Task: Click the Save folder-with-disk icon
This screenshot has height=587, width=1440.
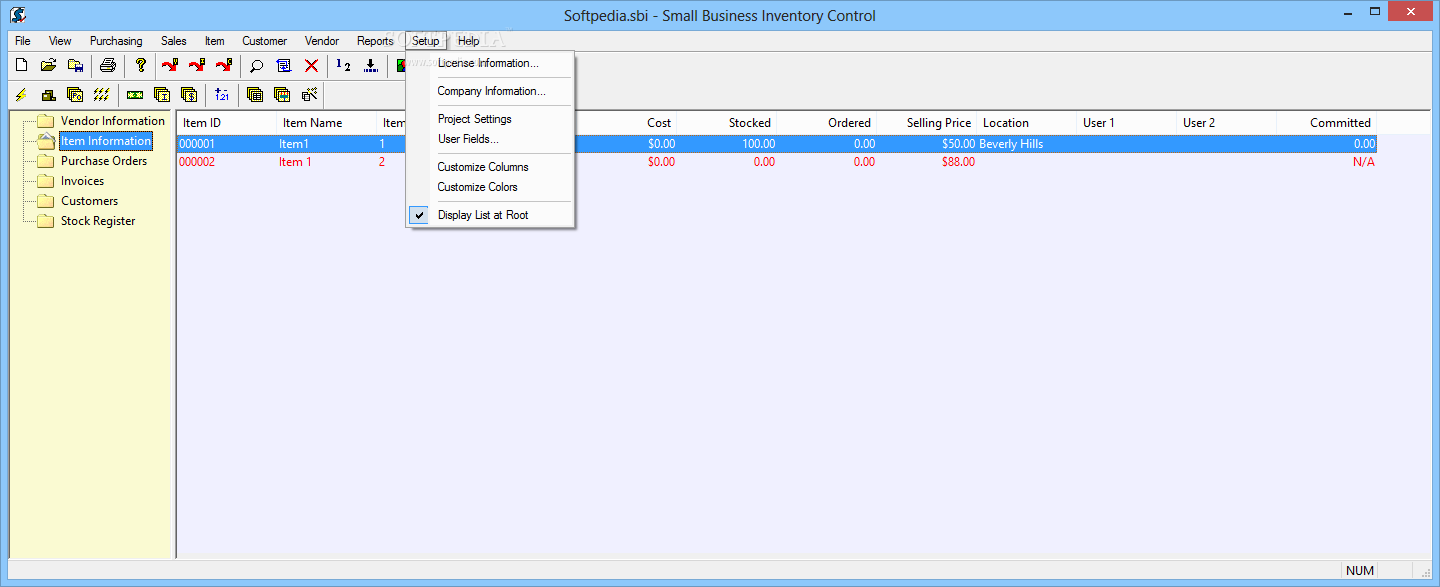Action: click(x=75, y=66)
